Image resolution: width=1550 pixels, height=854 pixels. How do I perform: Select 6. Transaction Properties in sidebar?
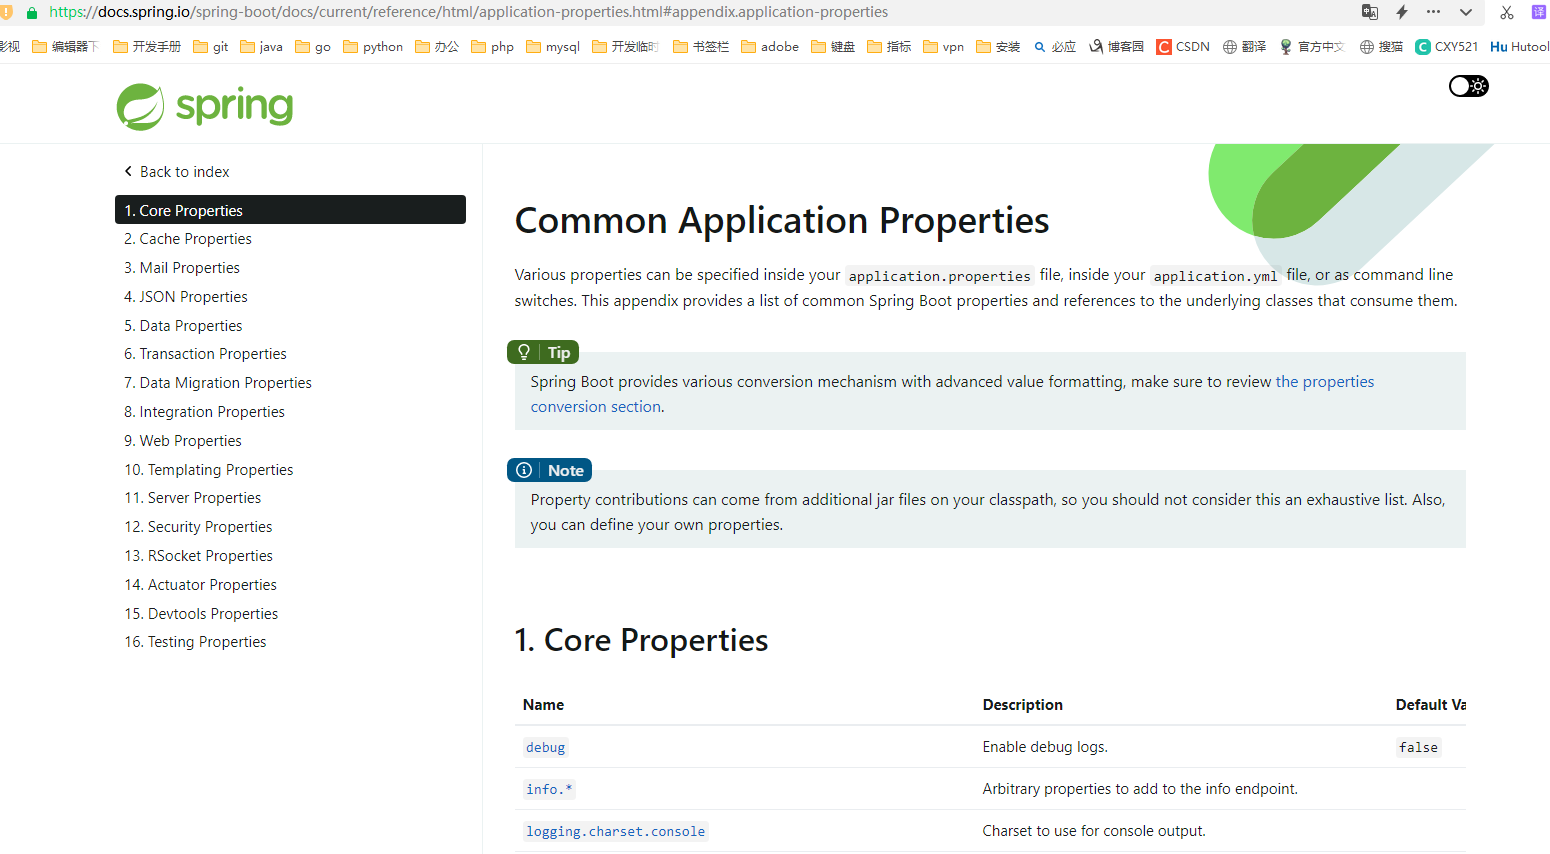click(x=205, y=354)
